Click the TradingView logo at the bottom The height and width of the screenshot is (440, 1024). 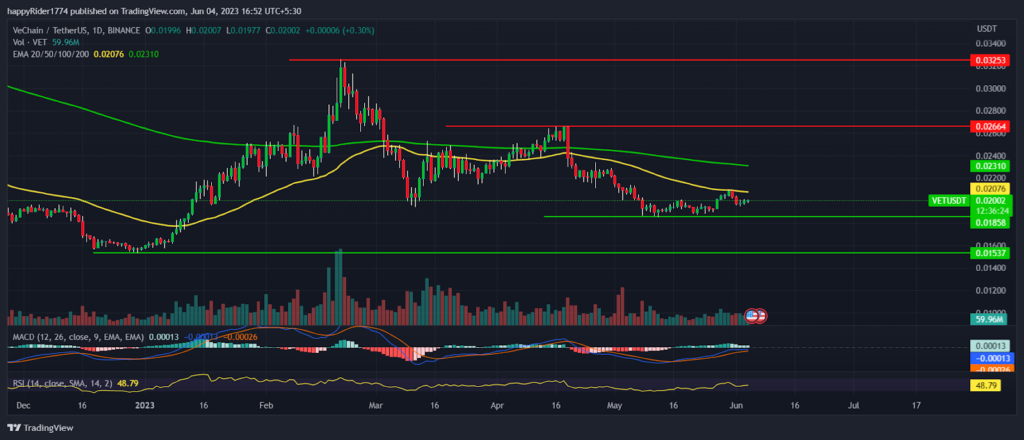tap(40, 428)
